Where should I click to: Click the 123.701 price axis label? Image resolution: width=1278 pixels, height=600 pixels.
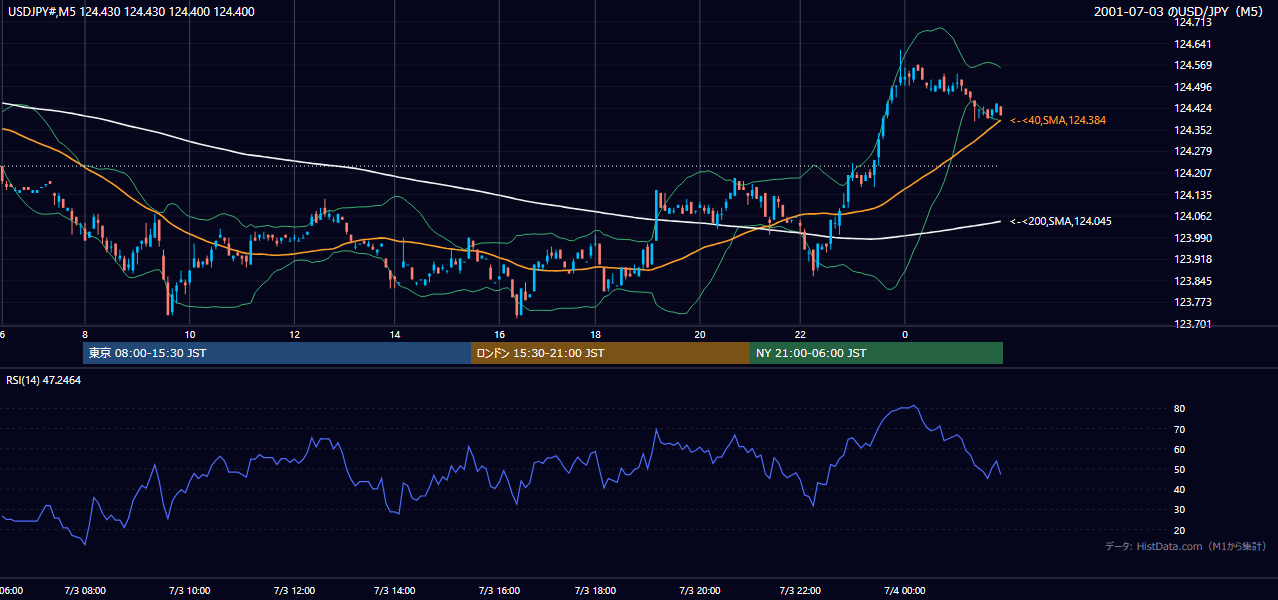(1193, 324)
